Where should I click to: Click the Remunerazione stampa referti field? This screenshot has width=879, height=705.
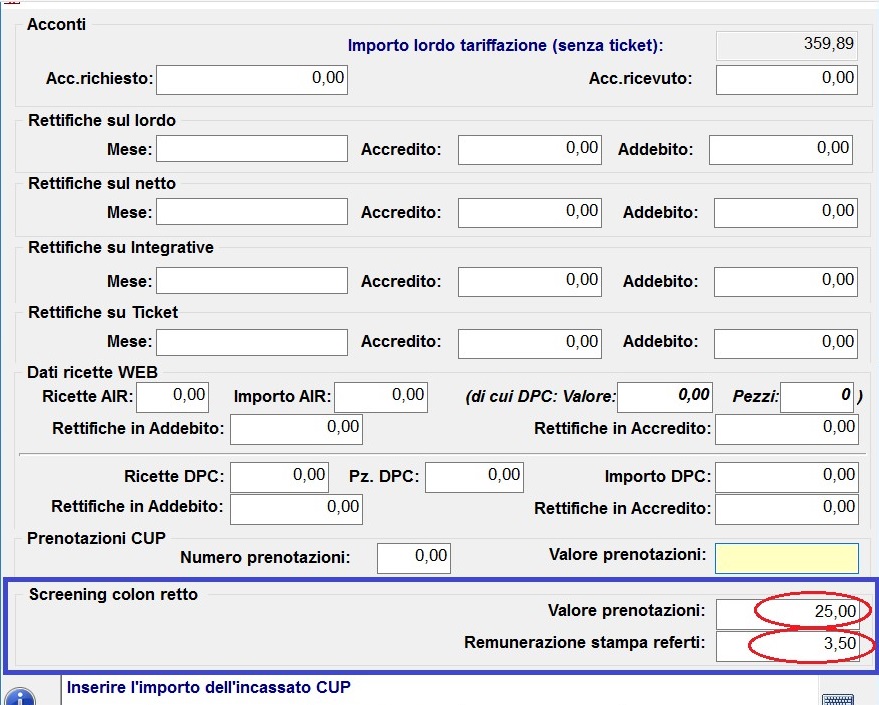pos(786,645)
